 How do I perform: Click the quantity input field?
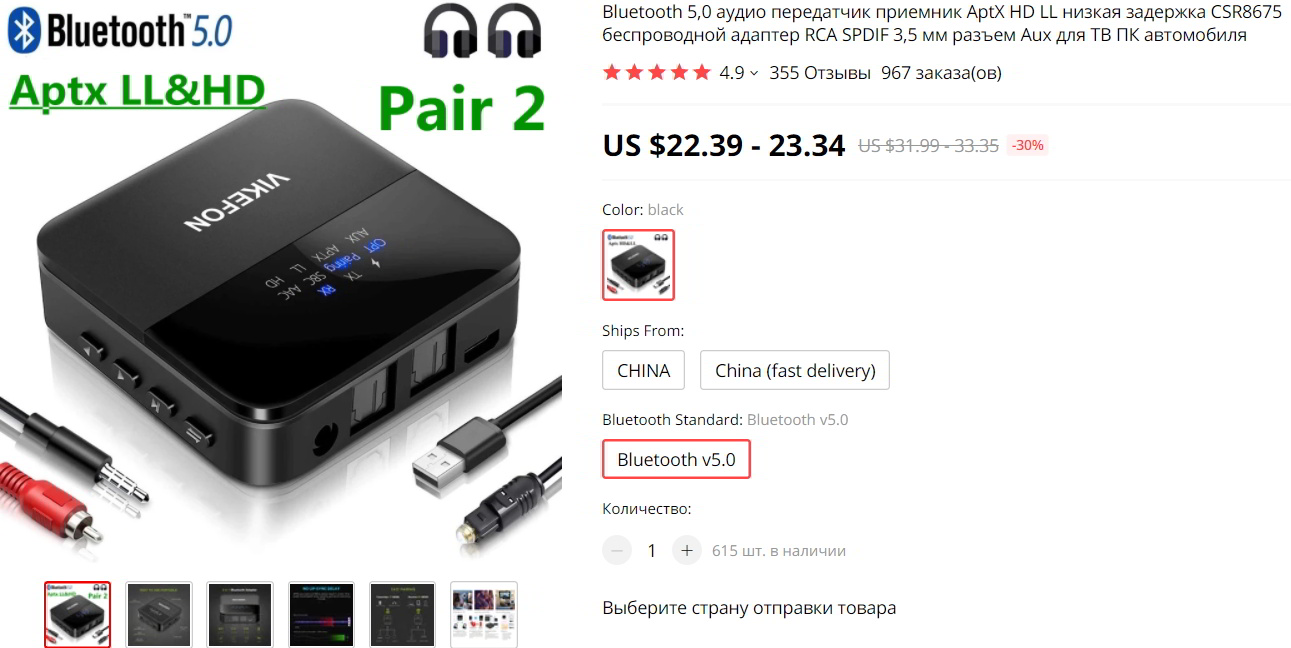point(652,550)
